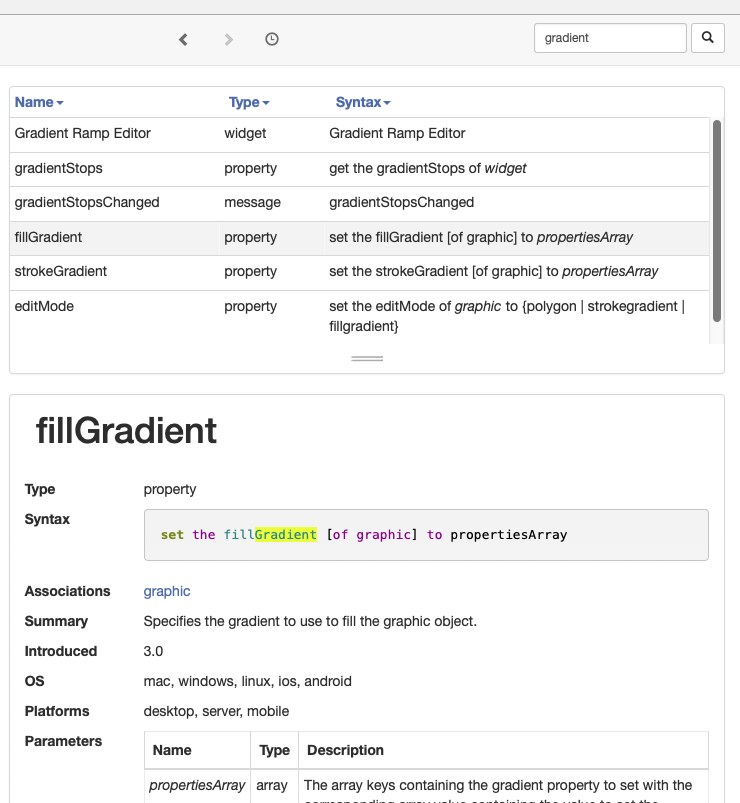The width and height of the screenshot is (740, 803).
Task: Select the gradientStops property entry
Action: tap(59, 168)
